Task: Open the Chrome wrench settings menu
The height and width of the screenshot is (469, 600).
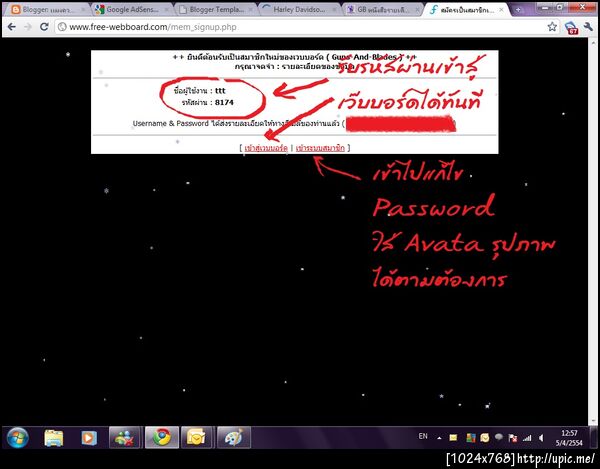Action: [588, 27]
